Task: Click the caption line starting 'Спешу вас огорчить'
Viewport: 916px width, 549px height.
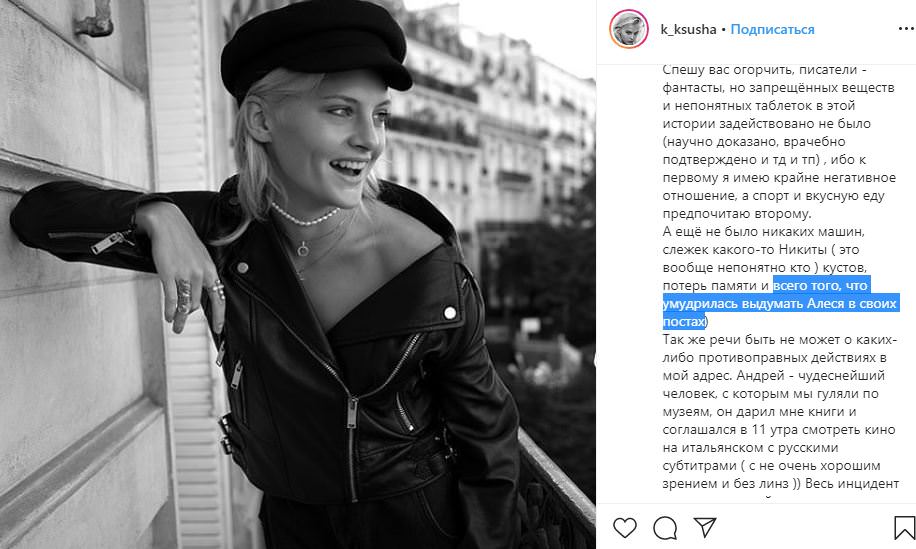Action: click(x=764, y=70)
